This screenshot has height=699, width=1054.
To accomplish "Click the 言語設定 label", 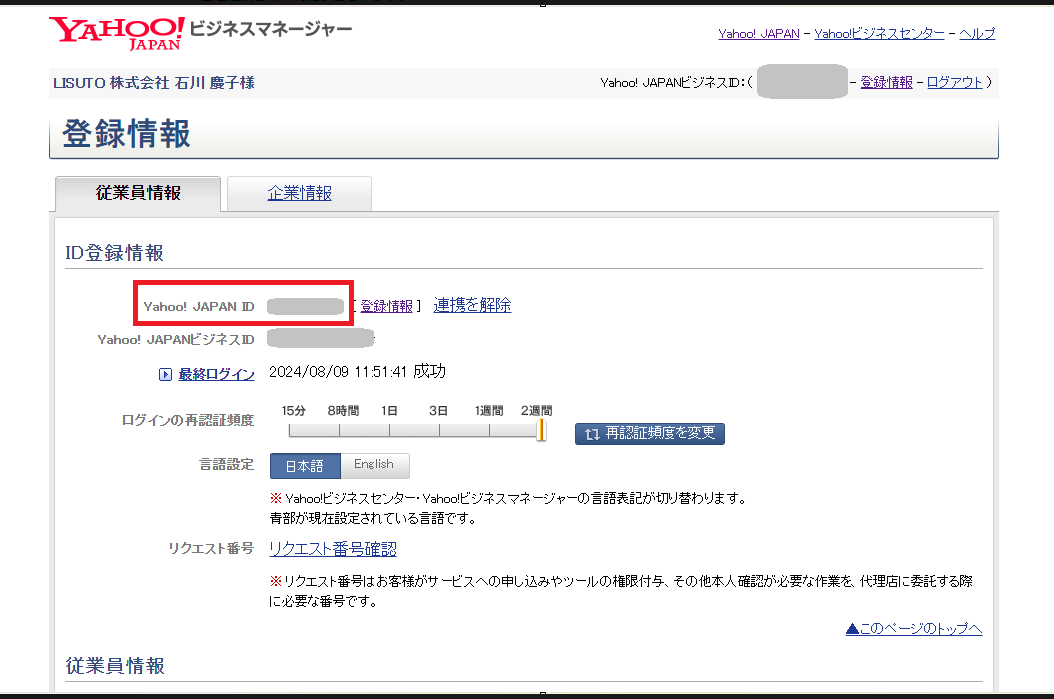I will (x=227, y=464).
